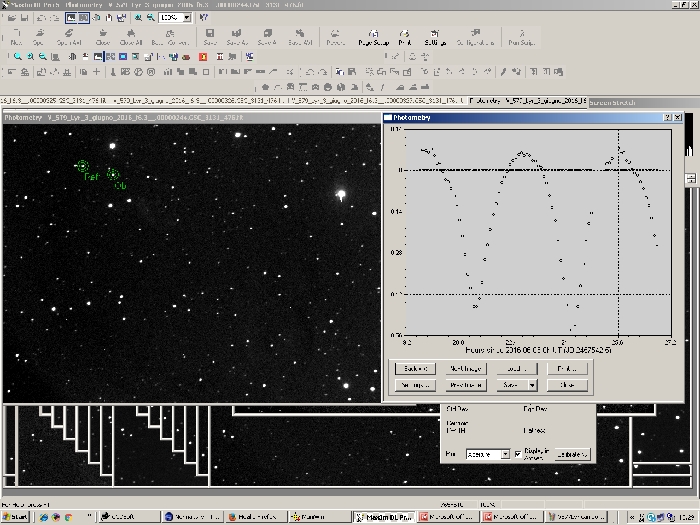Click the question mark help button on Photometry title bar
700x525 pixels.
[667, 117]
